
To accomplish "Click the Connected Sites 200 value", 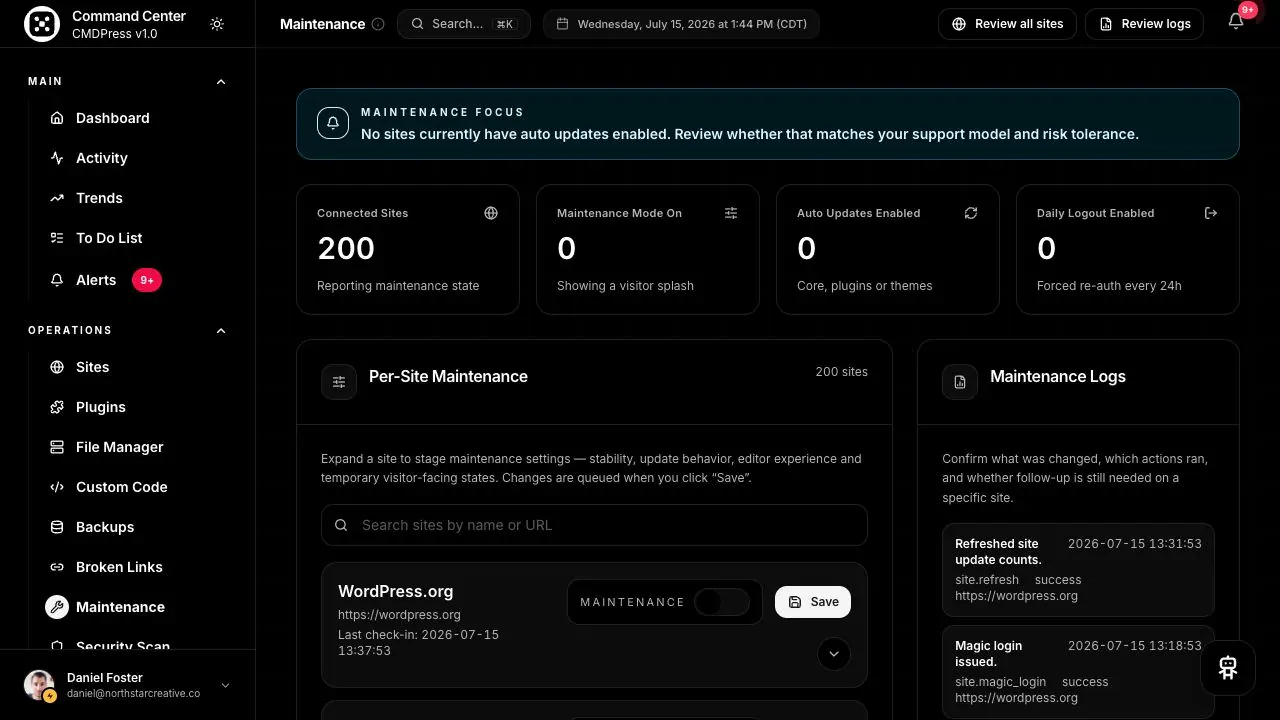I will [346, 248].
